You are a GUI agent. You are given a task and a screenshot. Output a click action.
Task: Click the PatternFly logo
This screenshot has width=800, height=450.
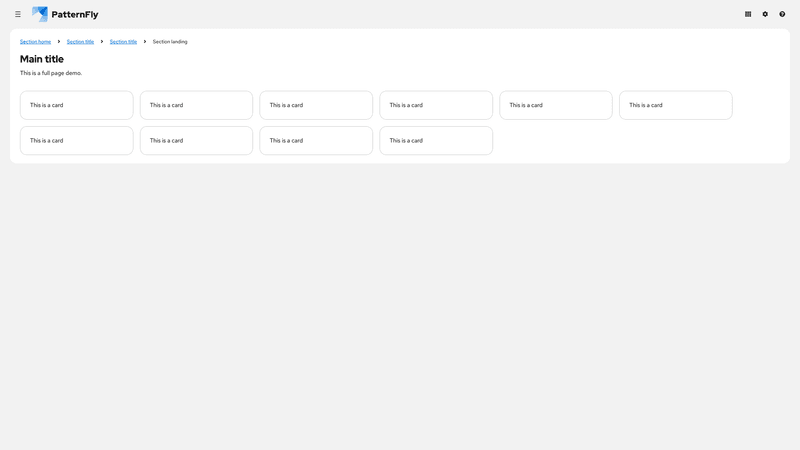65,14
